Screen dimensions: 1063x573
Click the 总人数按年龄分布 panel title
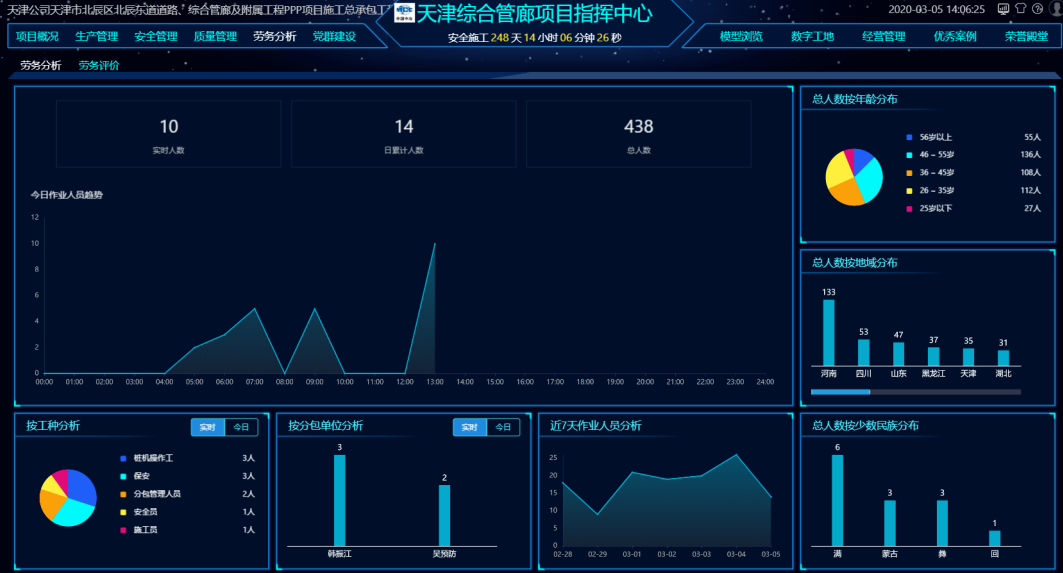(x=855, y=99)
